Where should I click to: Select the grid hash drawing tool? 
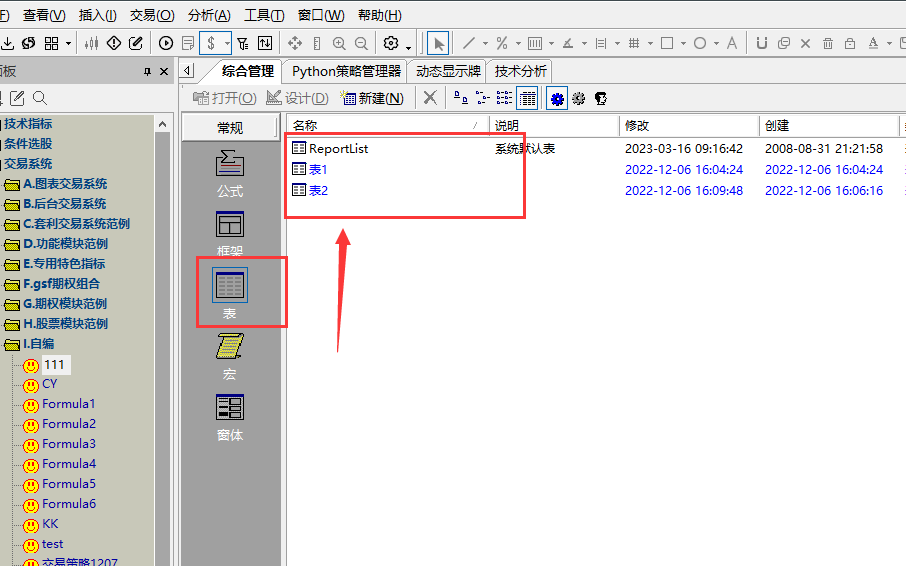634,43
